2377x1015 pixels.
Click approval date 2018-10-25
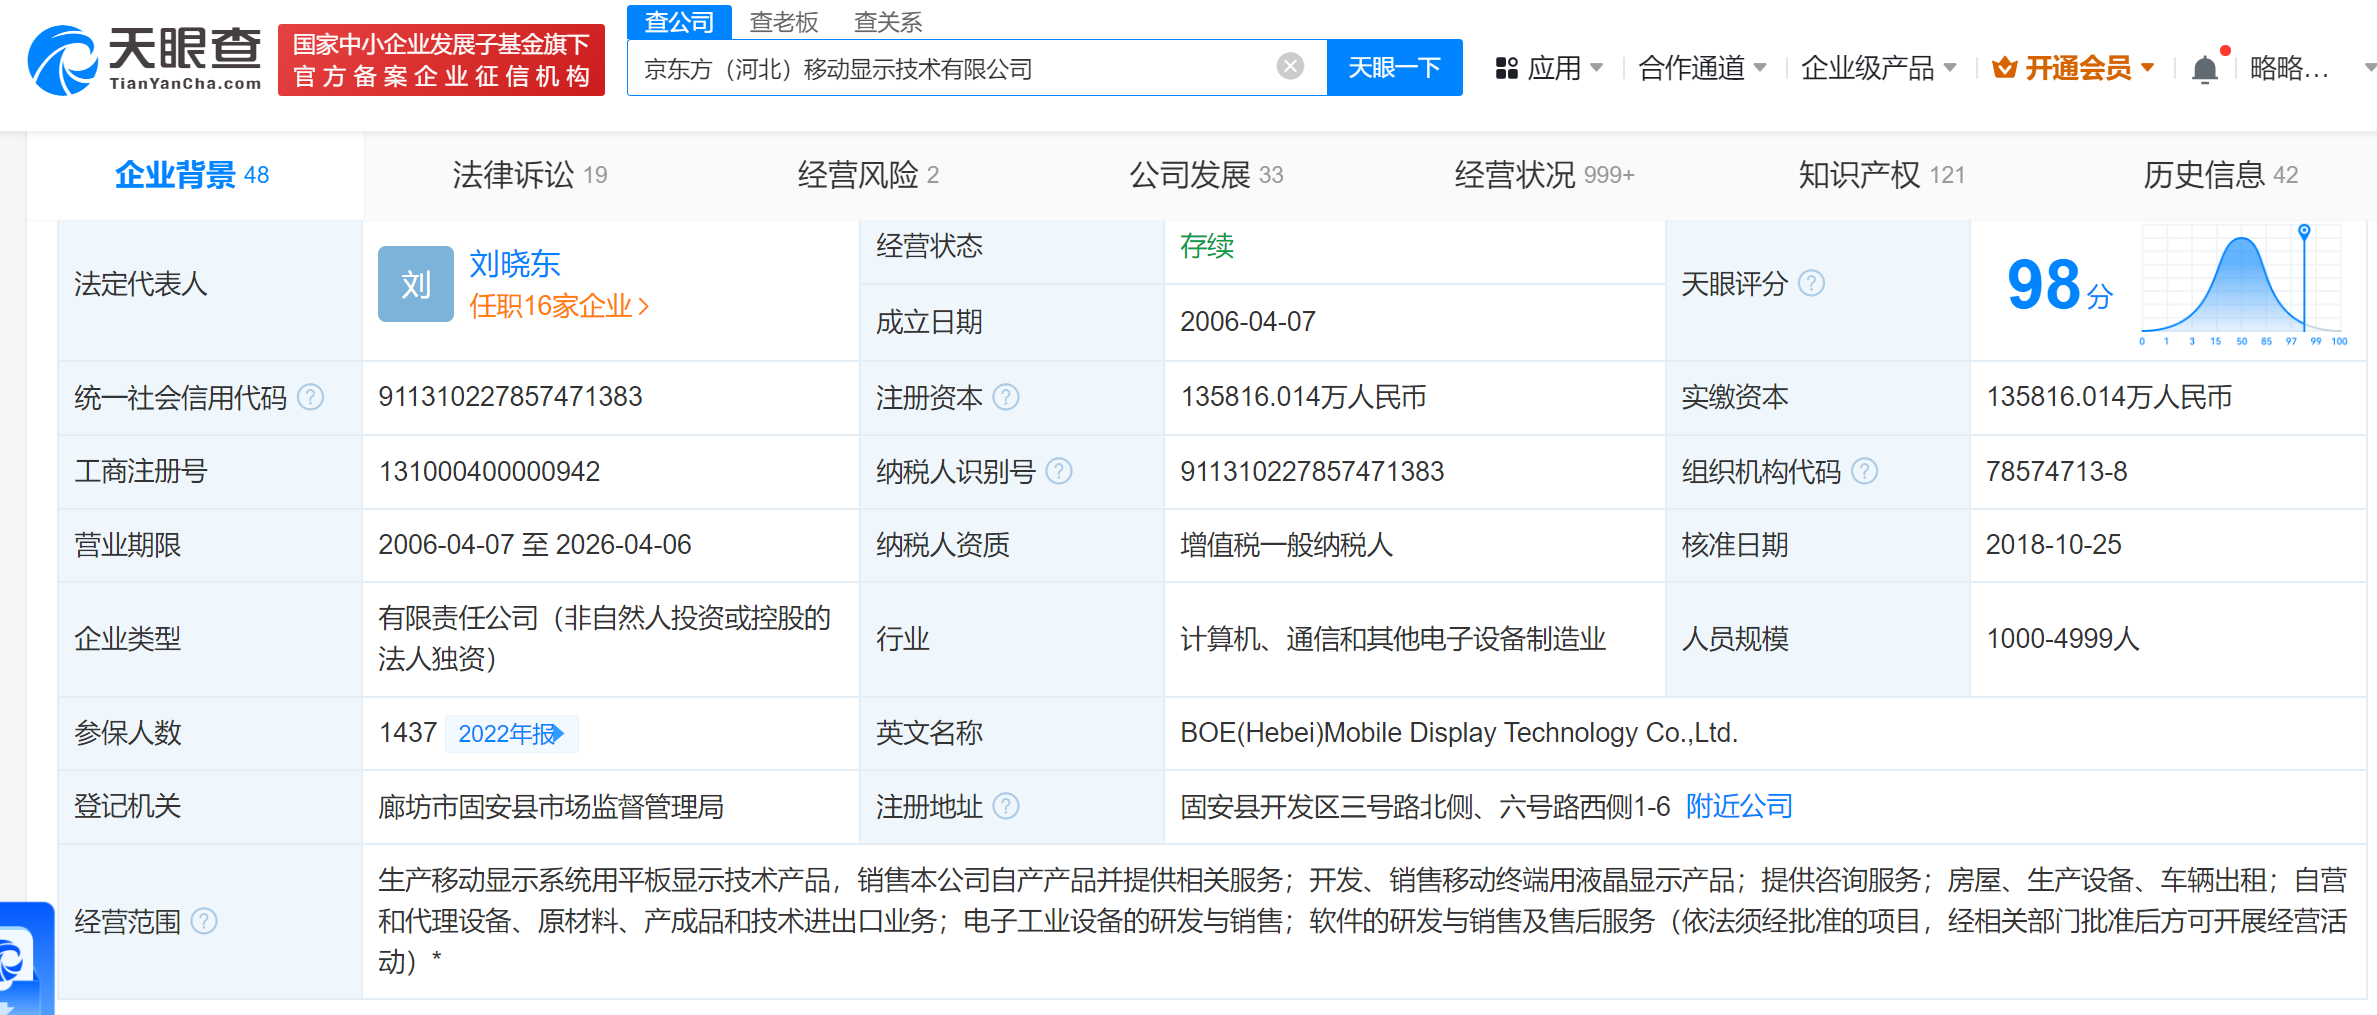point(2053,545)
